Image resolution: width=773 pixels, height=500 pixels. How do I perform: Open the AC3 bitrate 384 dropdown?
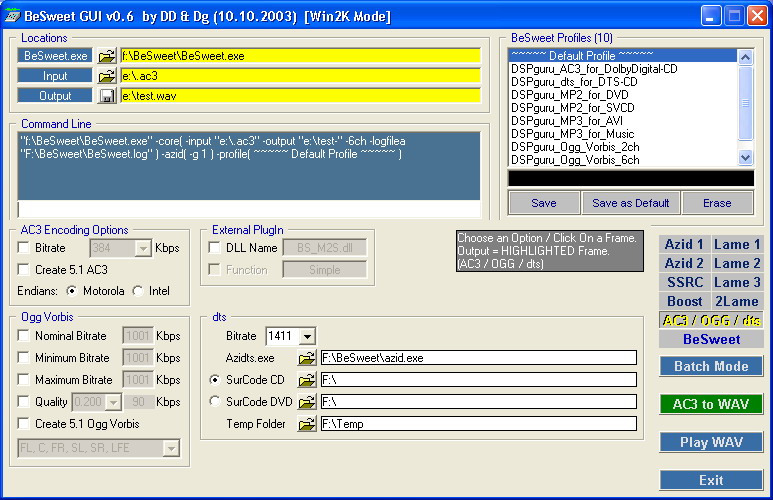coord(142,248)
